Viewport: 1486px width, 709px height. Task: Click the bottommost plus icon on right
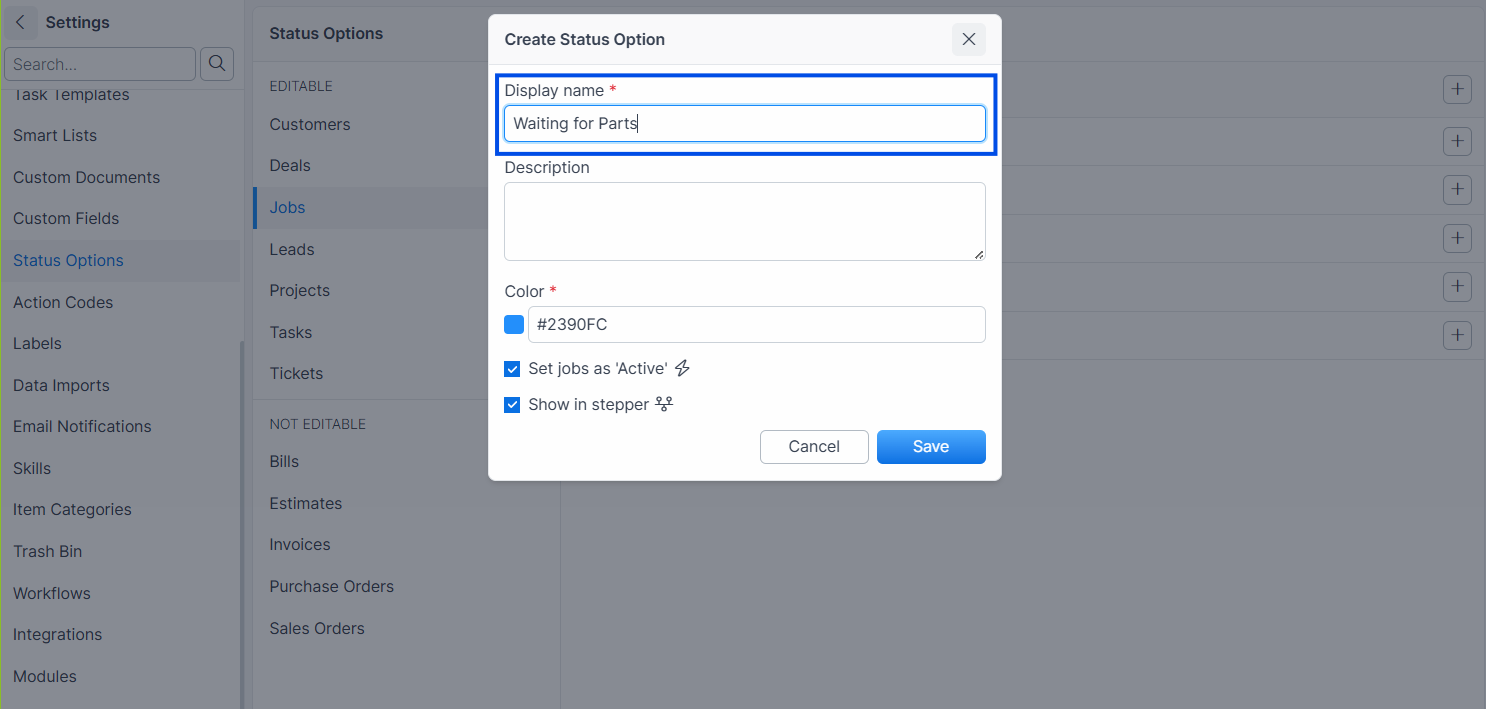point(1458,335)
